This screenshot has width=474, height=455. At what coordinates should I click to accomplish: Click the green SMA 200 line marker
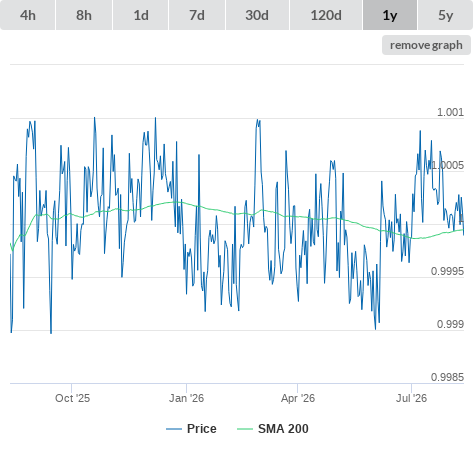coord(245,429)
